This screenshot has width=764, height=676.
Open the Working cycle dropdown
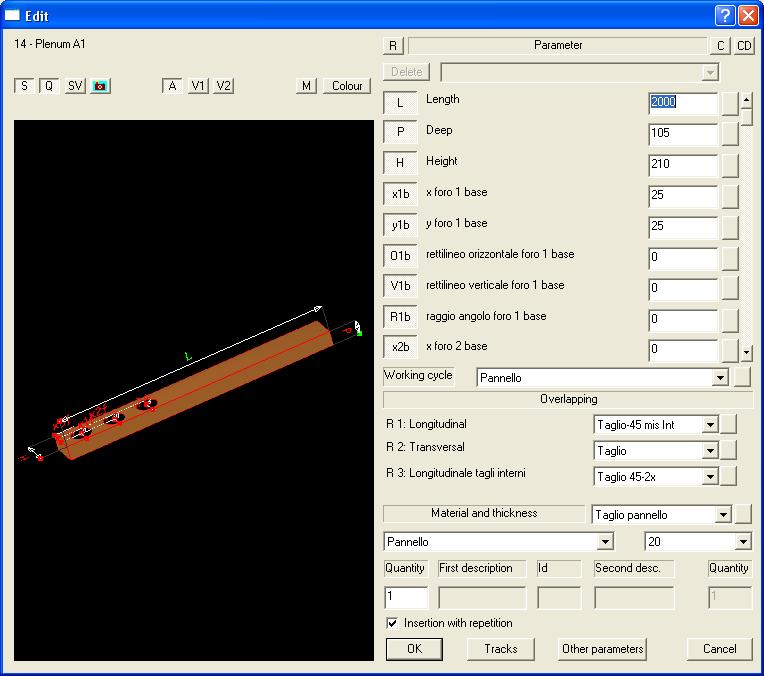719,378
